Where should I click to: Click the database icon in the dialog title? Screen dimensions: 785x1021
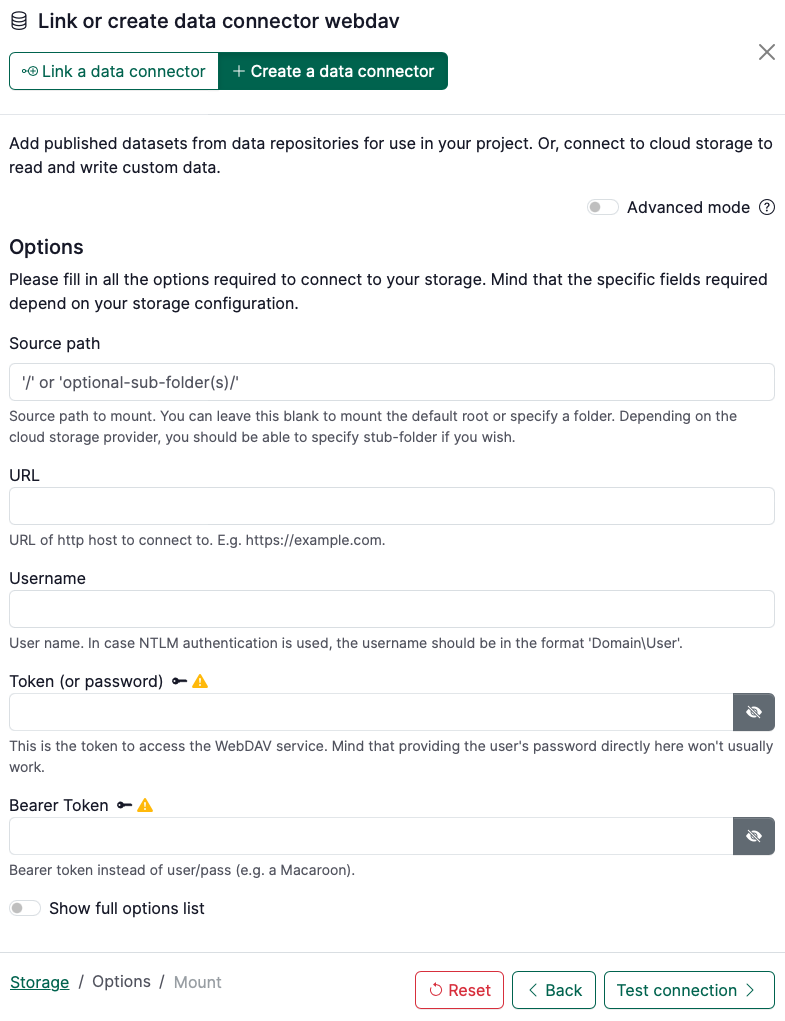[x=19, y=21]
